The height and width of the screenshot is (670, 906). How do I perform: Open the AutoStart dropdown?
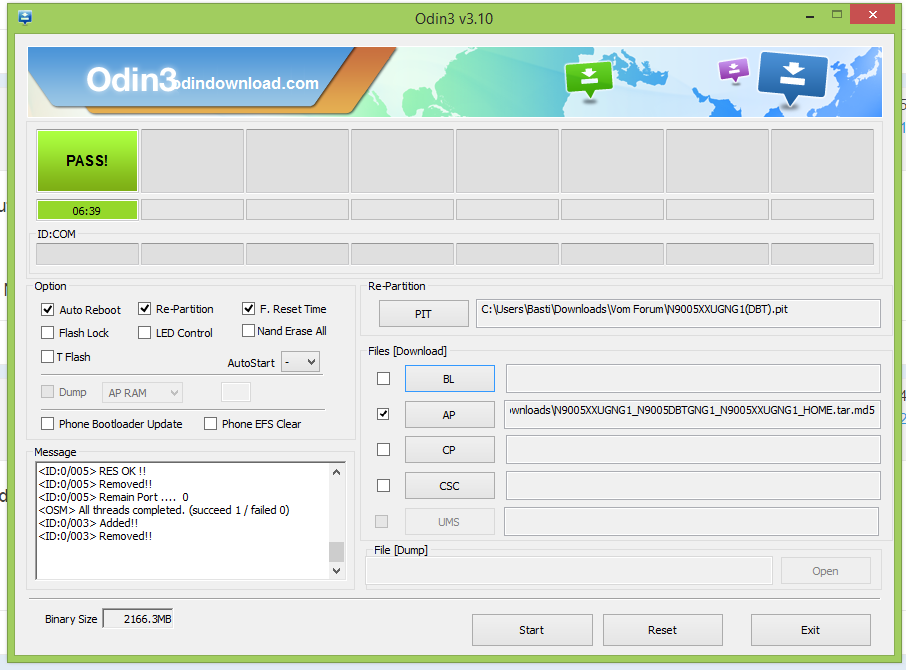coord(300,362)
